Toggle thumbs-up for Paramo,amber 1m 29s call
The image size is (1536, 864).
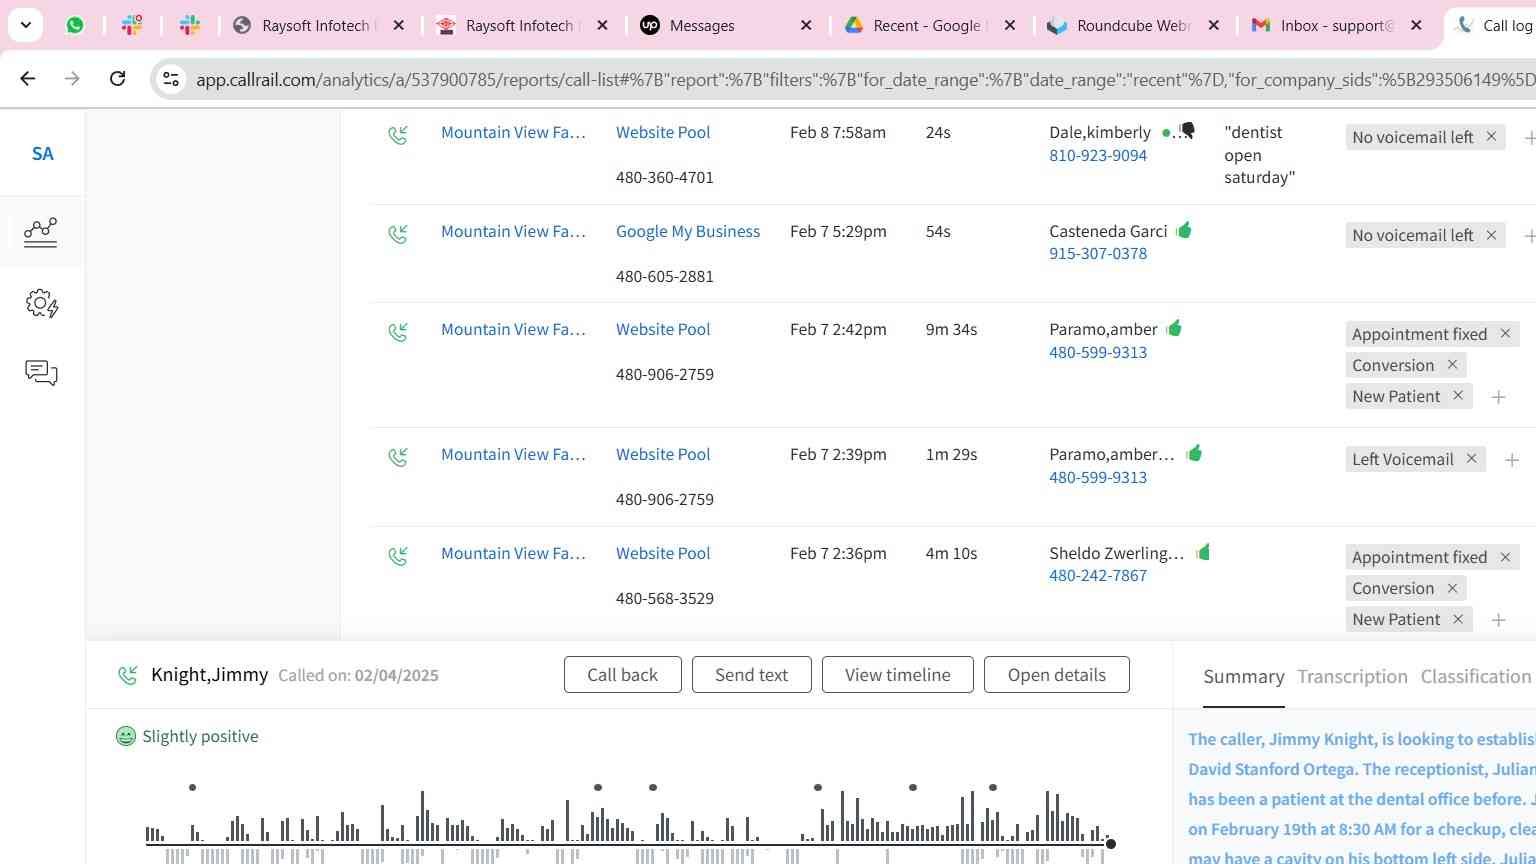pos(1194,453)
